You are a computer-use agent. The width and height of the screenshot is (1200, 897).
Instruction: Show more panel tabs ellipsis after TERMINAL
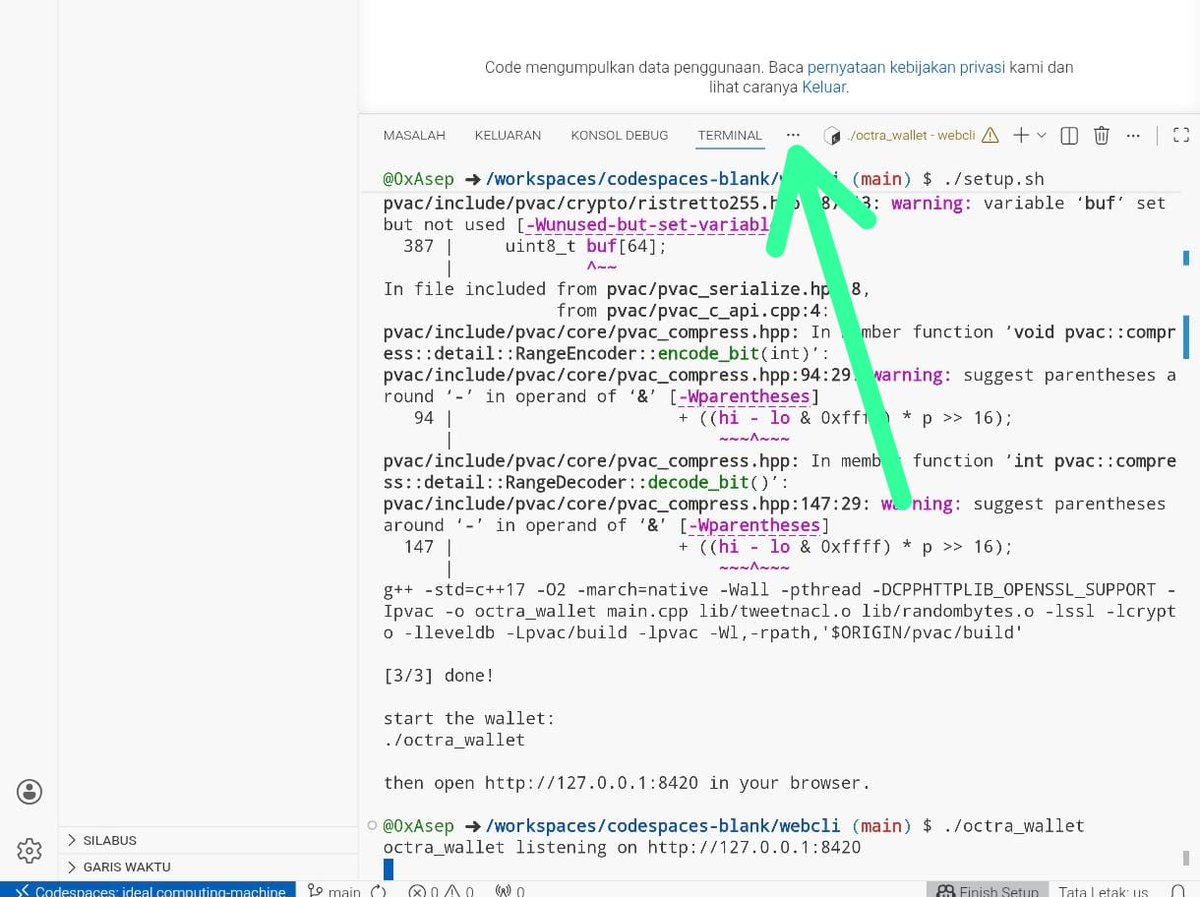(x=793, y=135)
